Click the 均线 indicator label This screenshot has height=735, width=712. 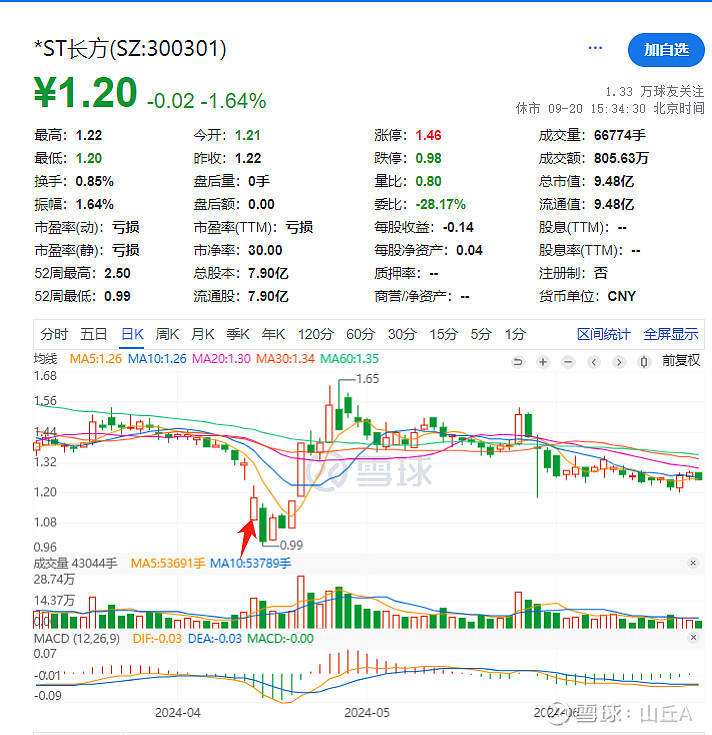pos(45,359)
